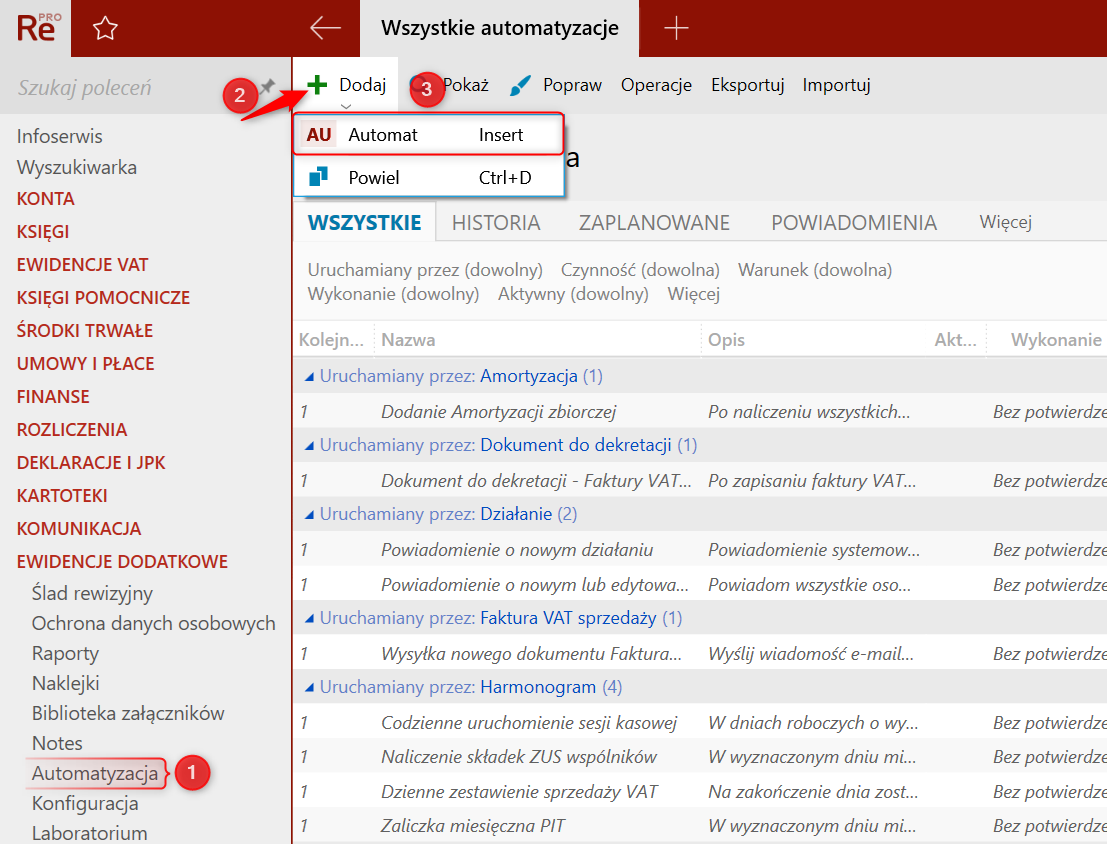This screenshot has width=1107, height=844.
Task: Click the green plus Dodaj icon
Action: tap(317, 85)
